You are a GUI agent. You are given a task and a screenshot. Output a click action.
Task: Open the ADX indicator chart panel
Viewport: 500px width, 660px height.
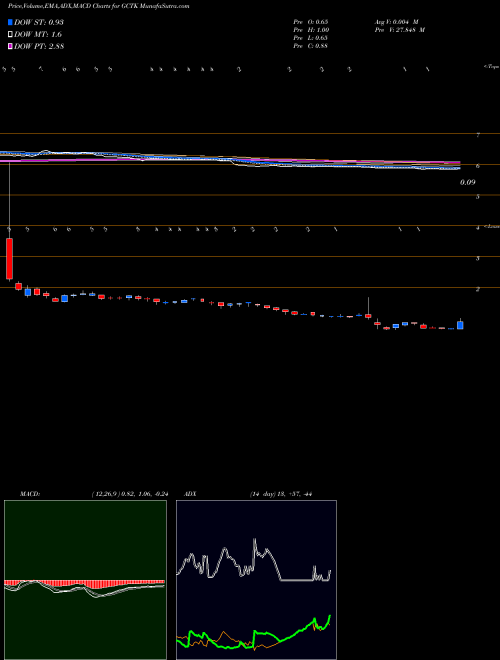[256, 580]
